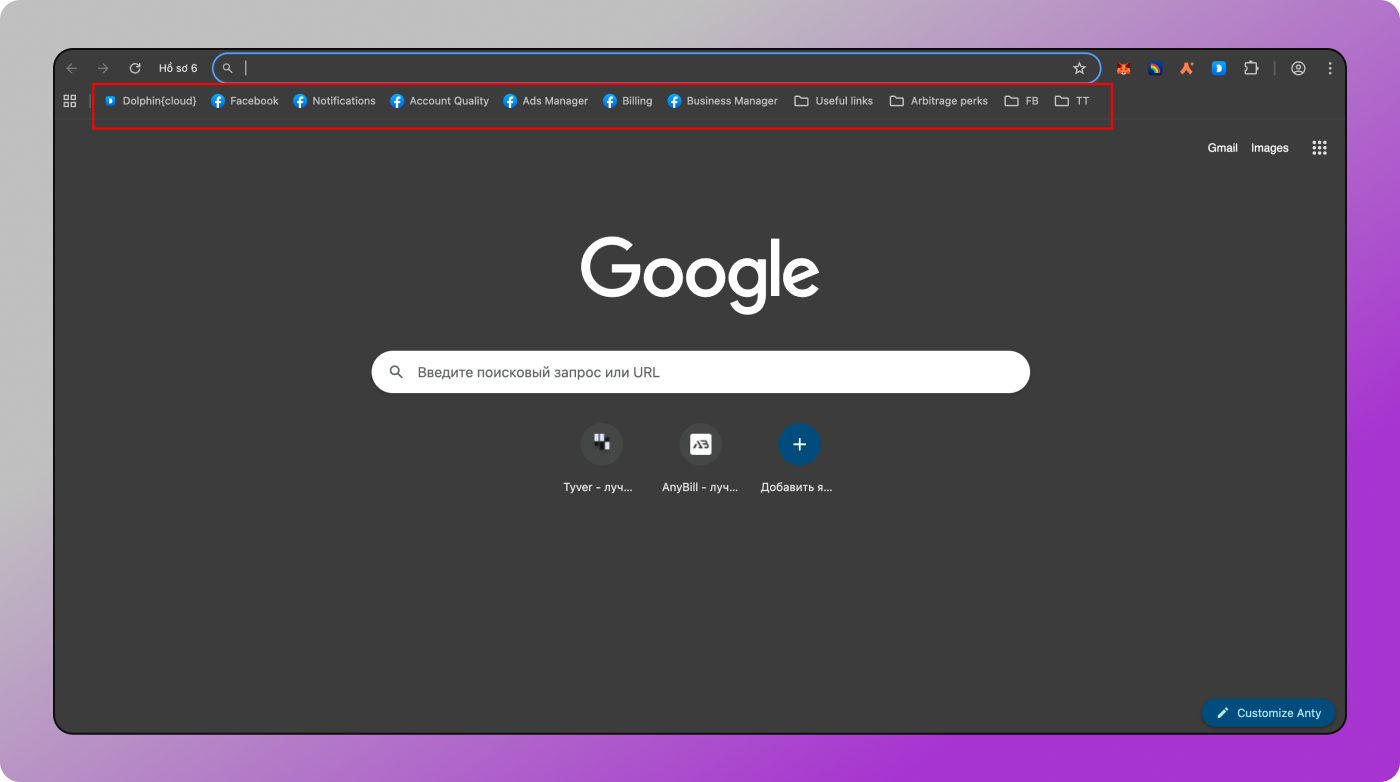The width and height of the screenshot is (1400, 782).
Task: Expand the Useful links bookmark folder
Action: pyautogui.click(x=833, y=101)
